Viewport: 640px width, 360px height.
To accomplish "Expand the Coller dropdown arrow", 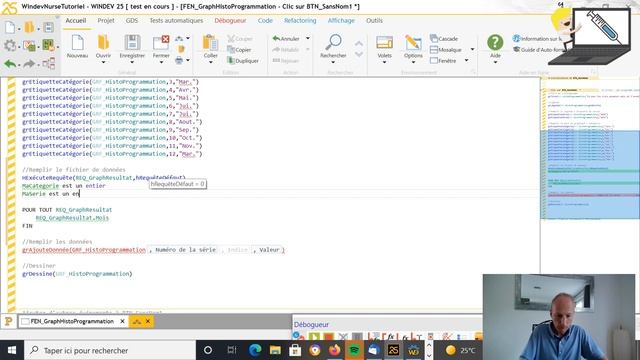I will pyautogui.click(x=211, y=62).
